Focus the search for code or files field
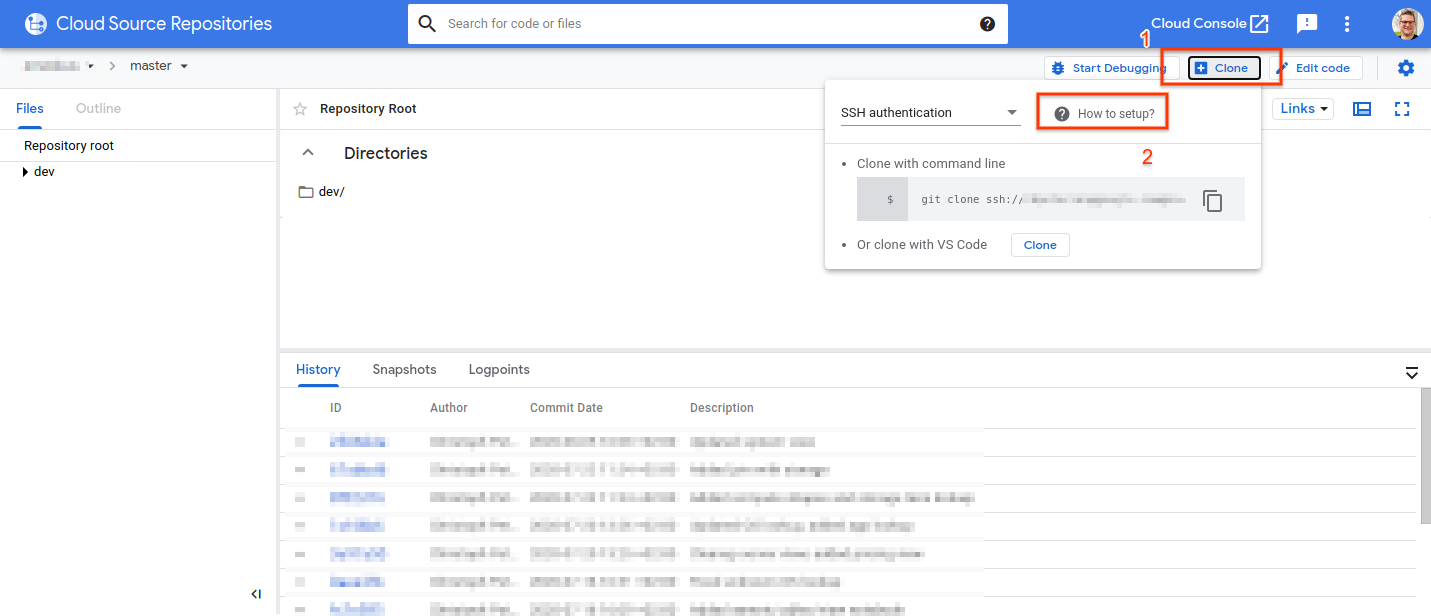1431x616 pixels. tap(708, 24)
